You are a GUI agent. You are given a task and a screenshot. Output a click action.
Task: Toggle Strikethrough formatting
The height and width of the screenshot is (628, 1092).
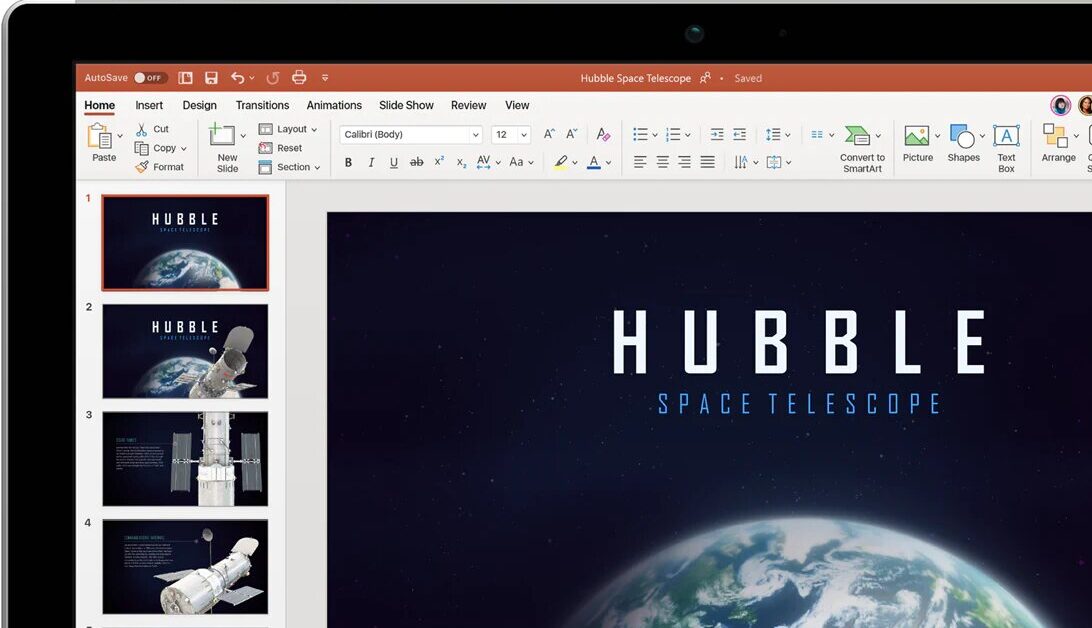click(416, 162)
